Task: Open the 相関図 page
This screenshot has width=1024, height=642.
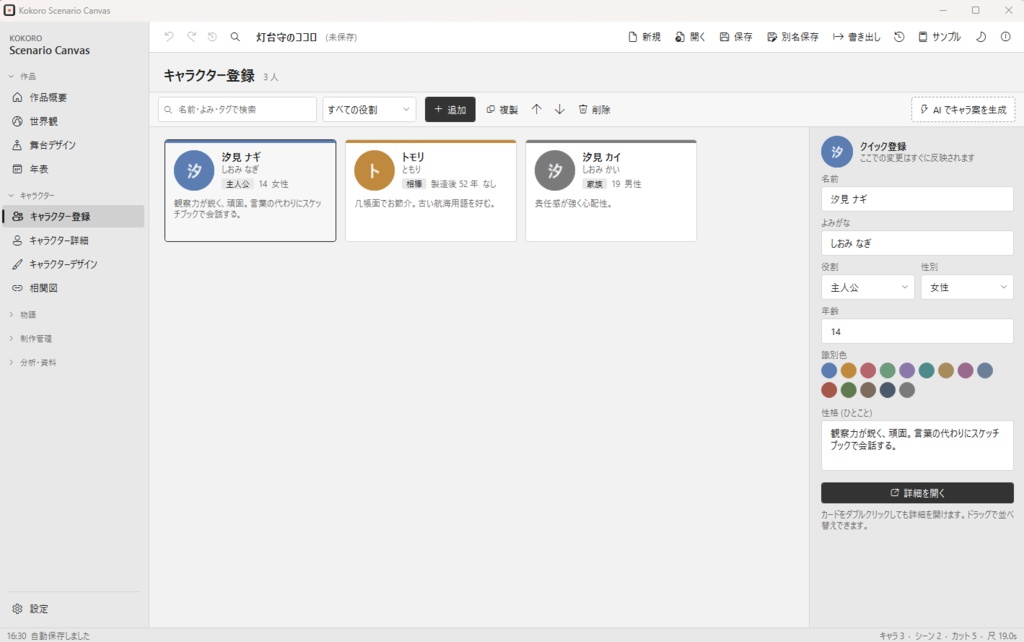Action: [72, 288]
